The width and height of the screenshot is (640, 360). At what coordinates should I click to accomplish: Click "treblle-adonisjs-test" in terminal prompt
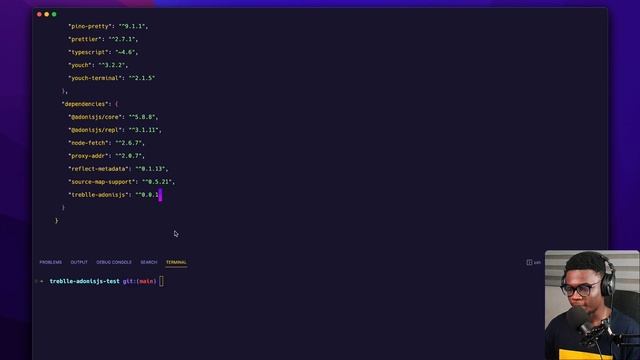tap(84, 281)
